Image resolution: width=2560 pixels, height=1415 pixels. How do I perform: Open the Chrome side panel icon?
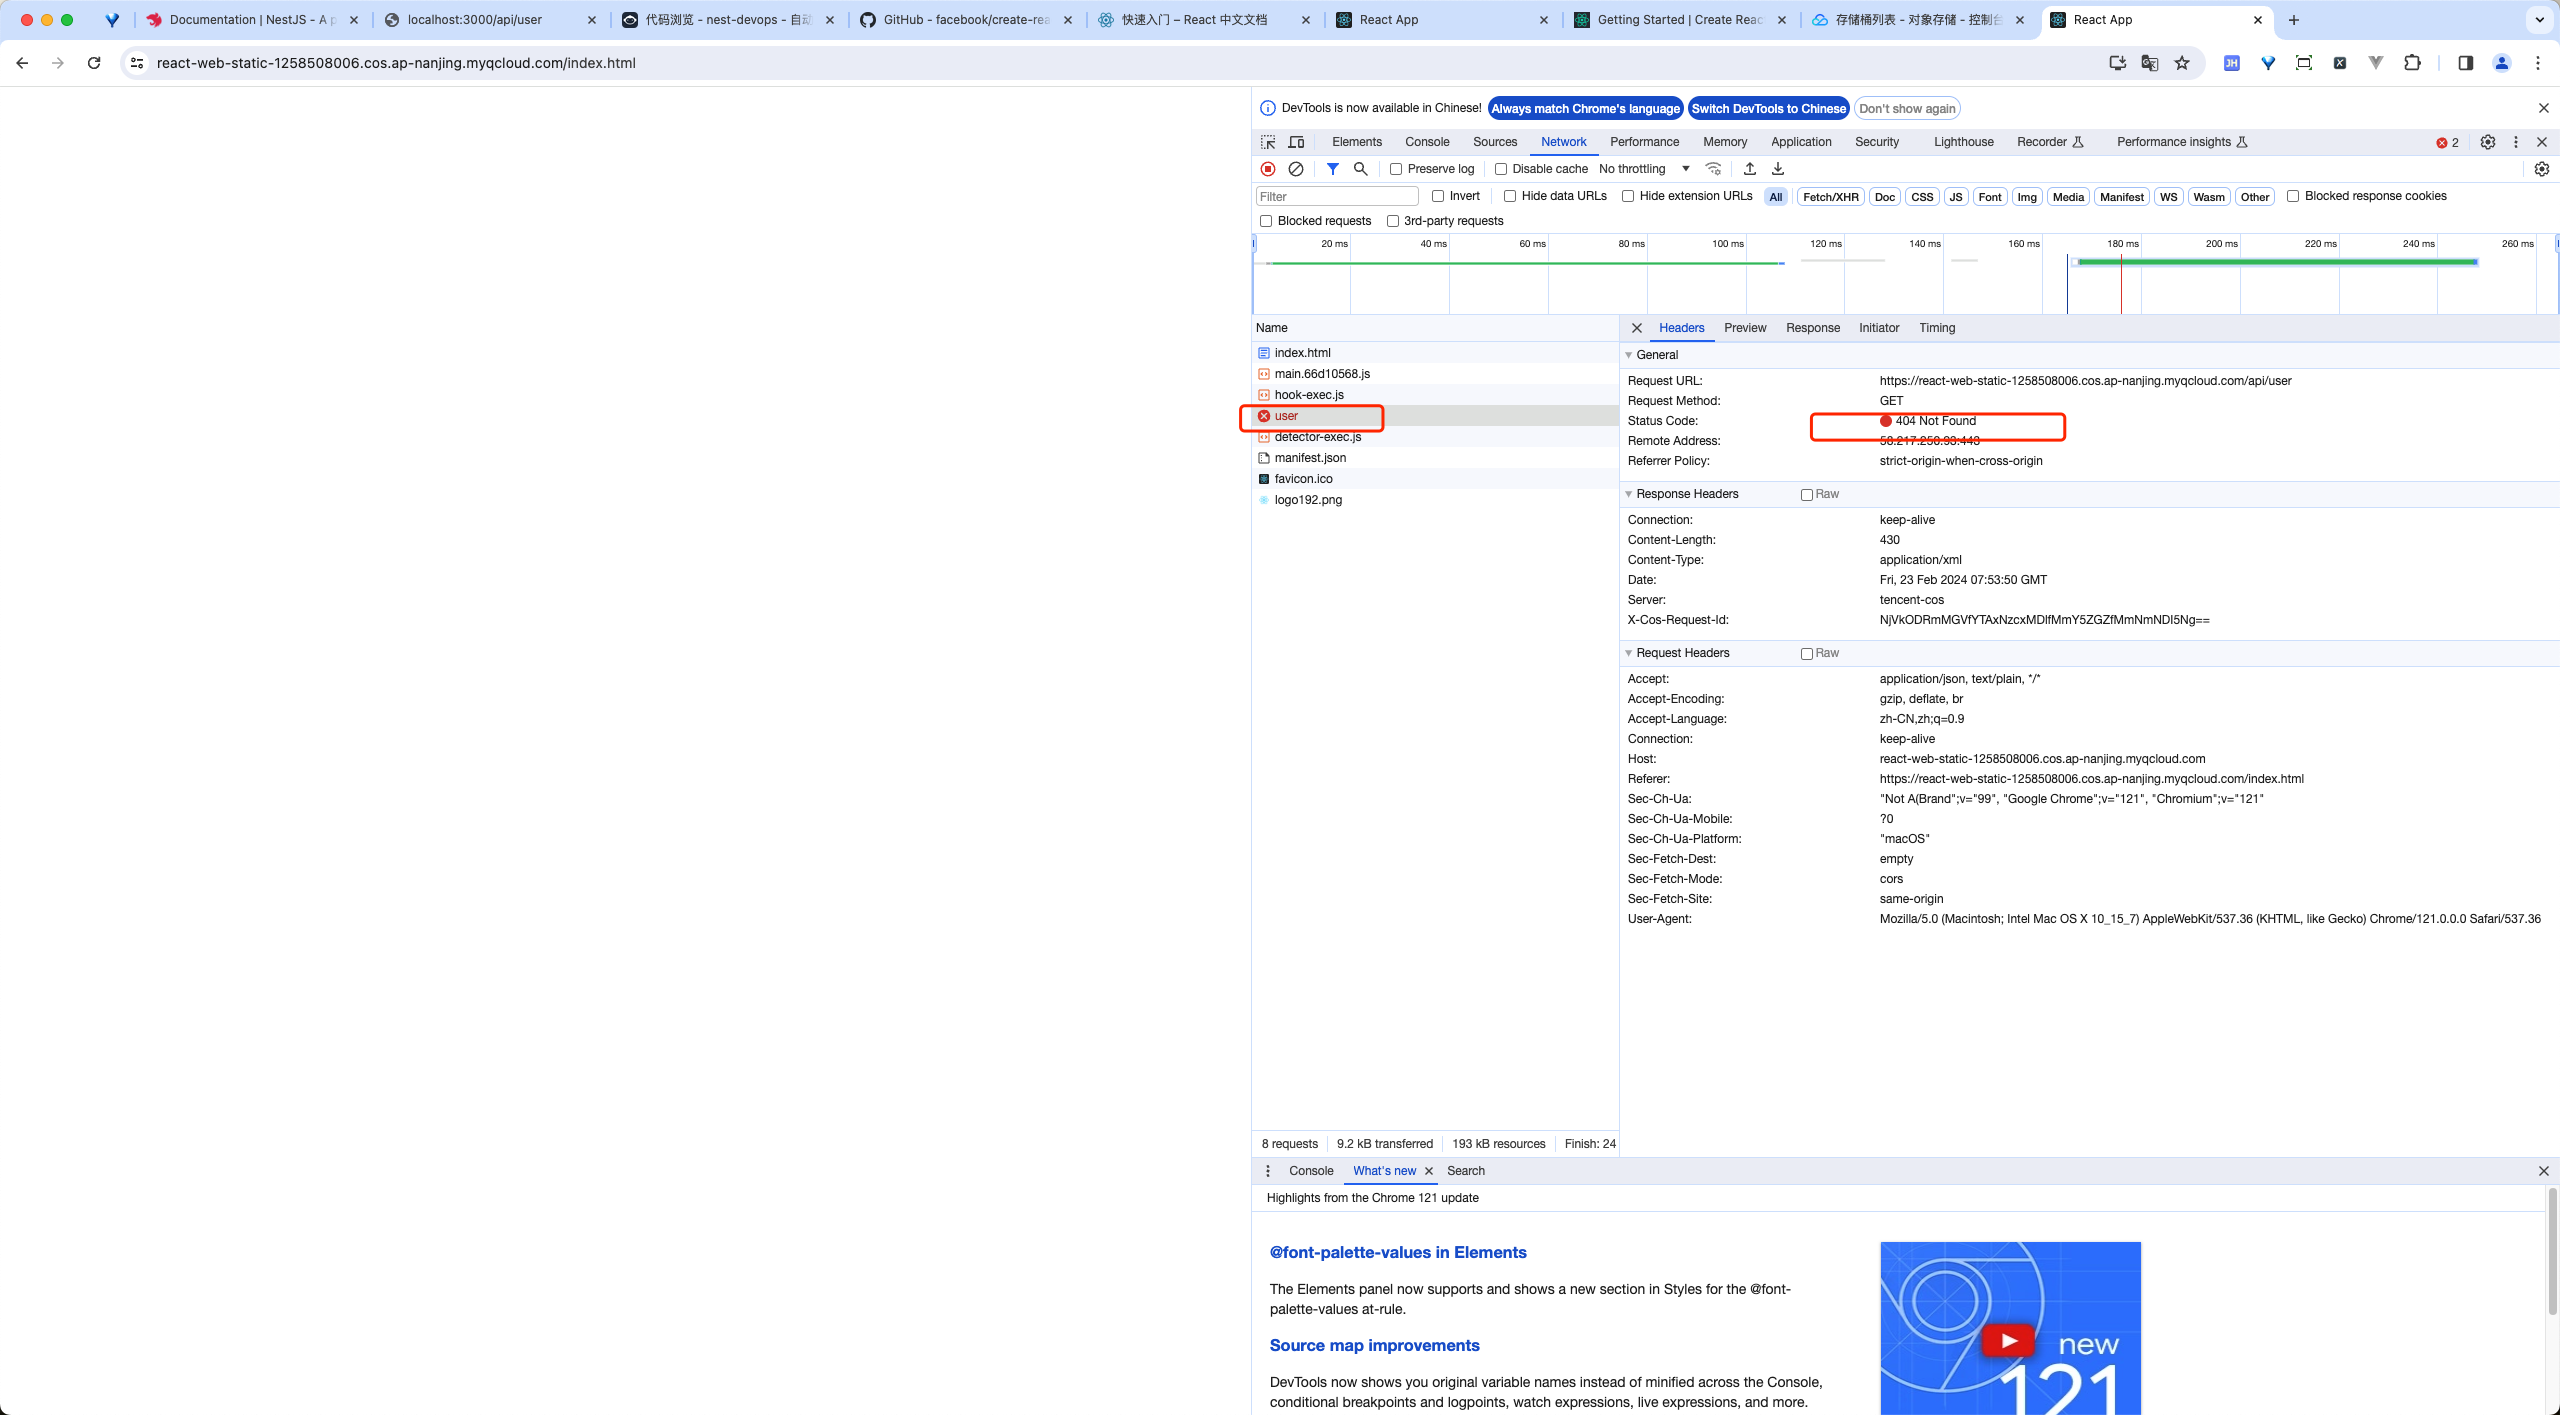pos(2465,63)
